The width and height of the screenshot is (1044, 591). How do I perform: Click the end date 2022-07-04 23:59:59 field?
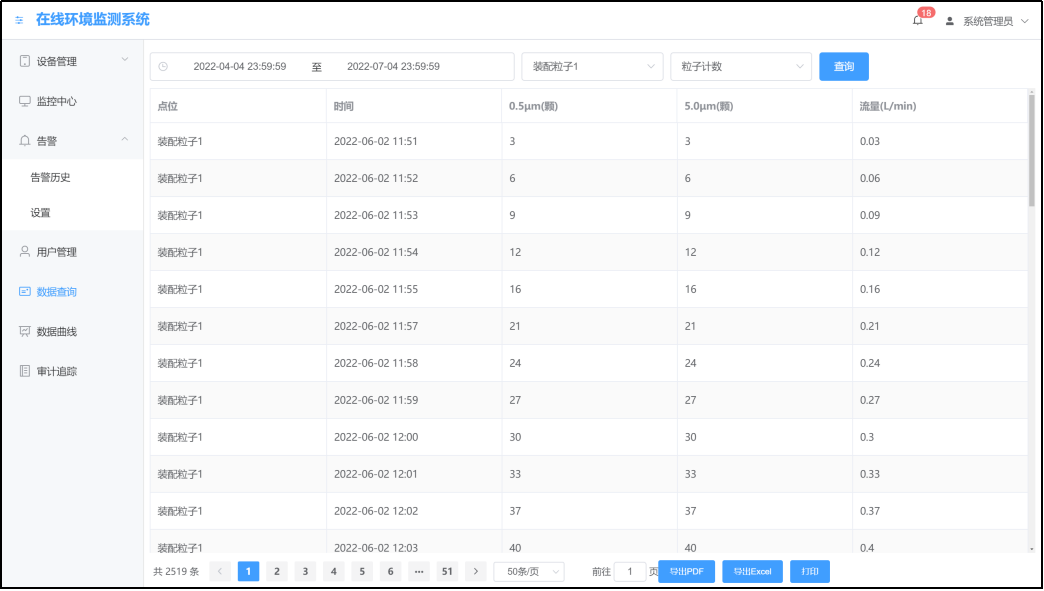click(393, 67)
